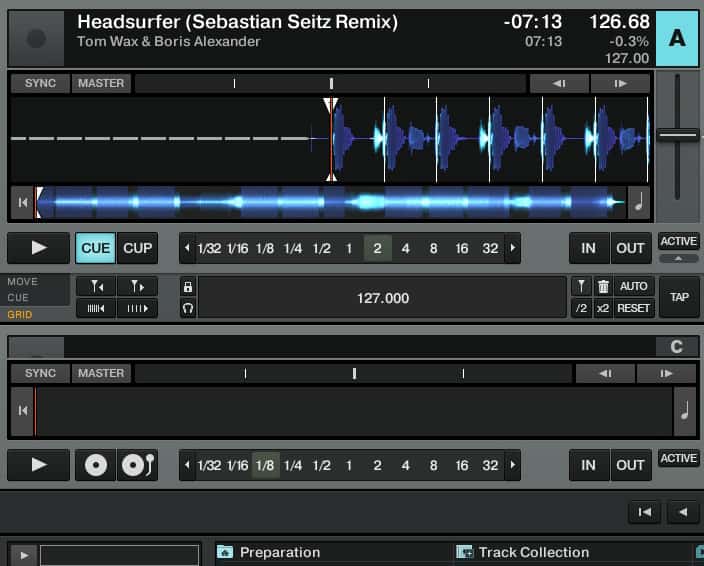
Task: Show larger loop sizes on Deck C
Action: point(513,465)
